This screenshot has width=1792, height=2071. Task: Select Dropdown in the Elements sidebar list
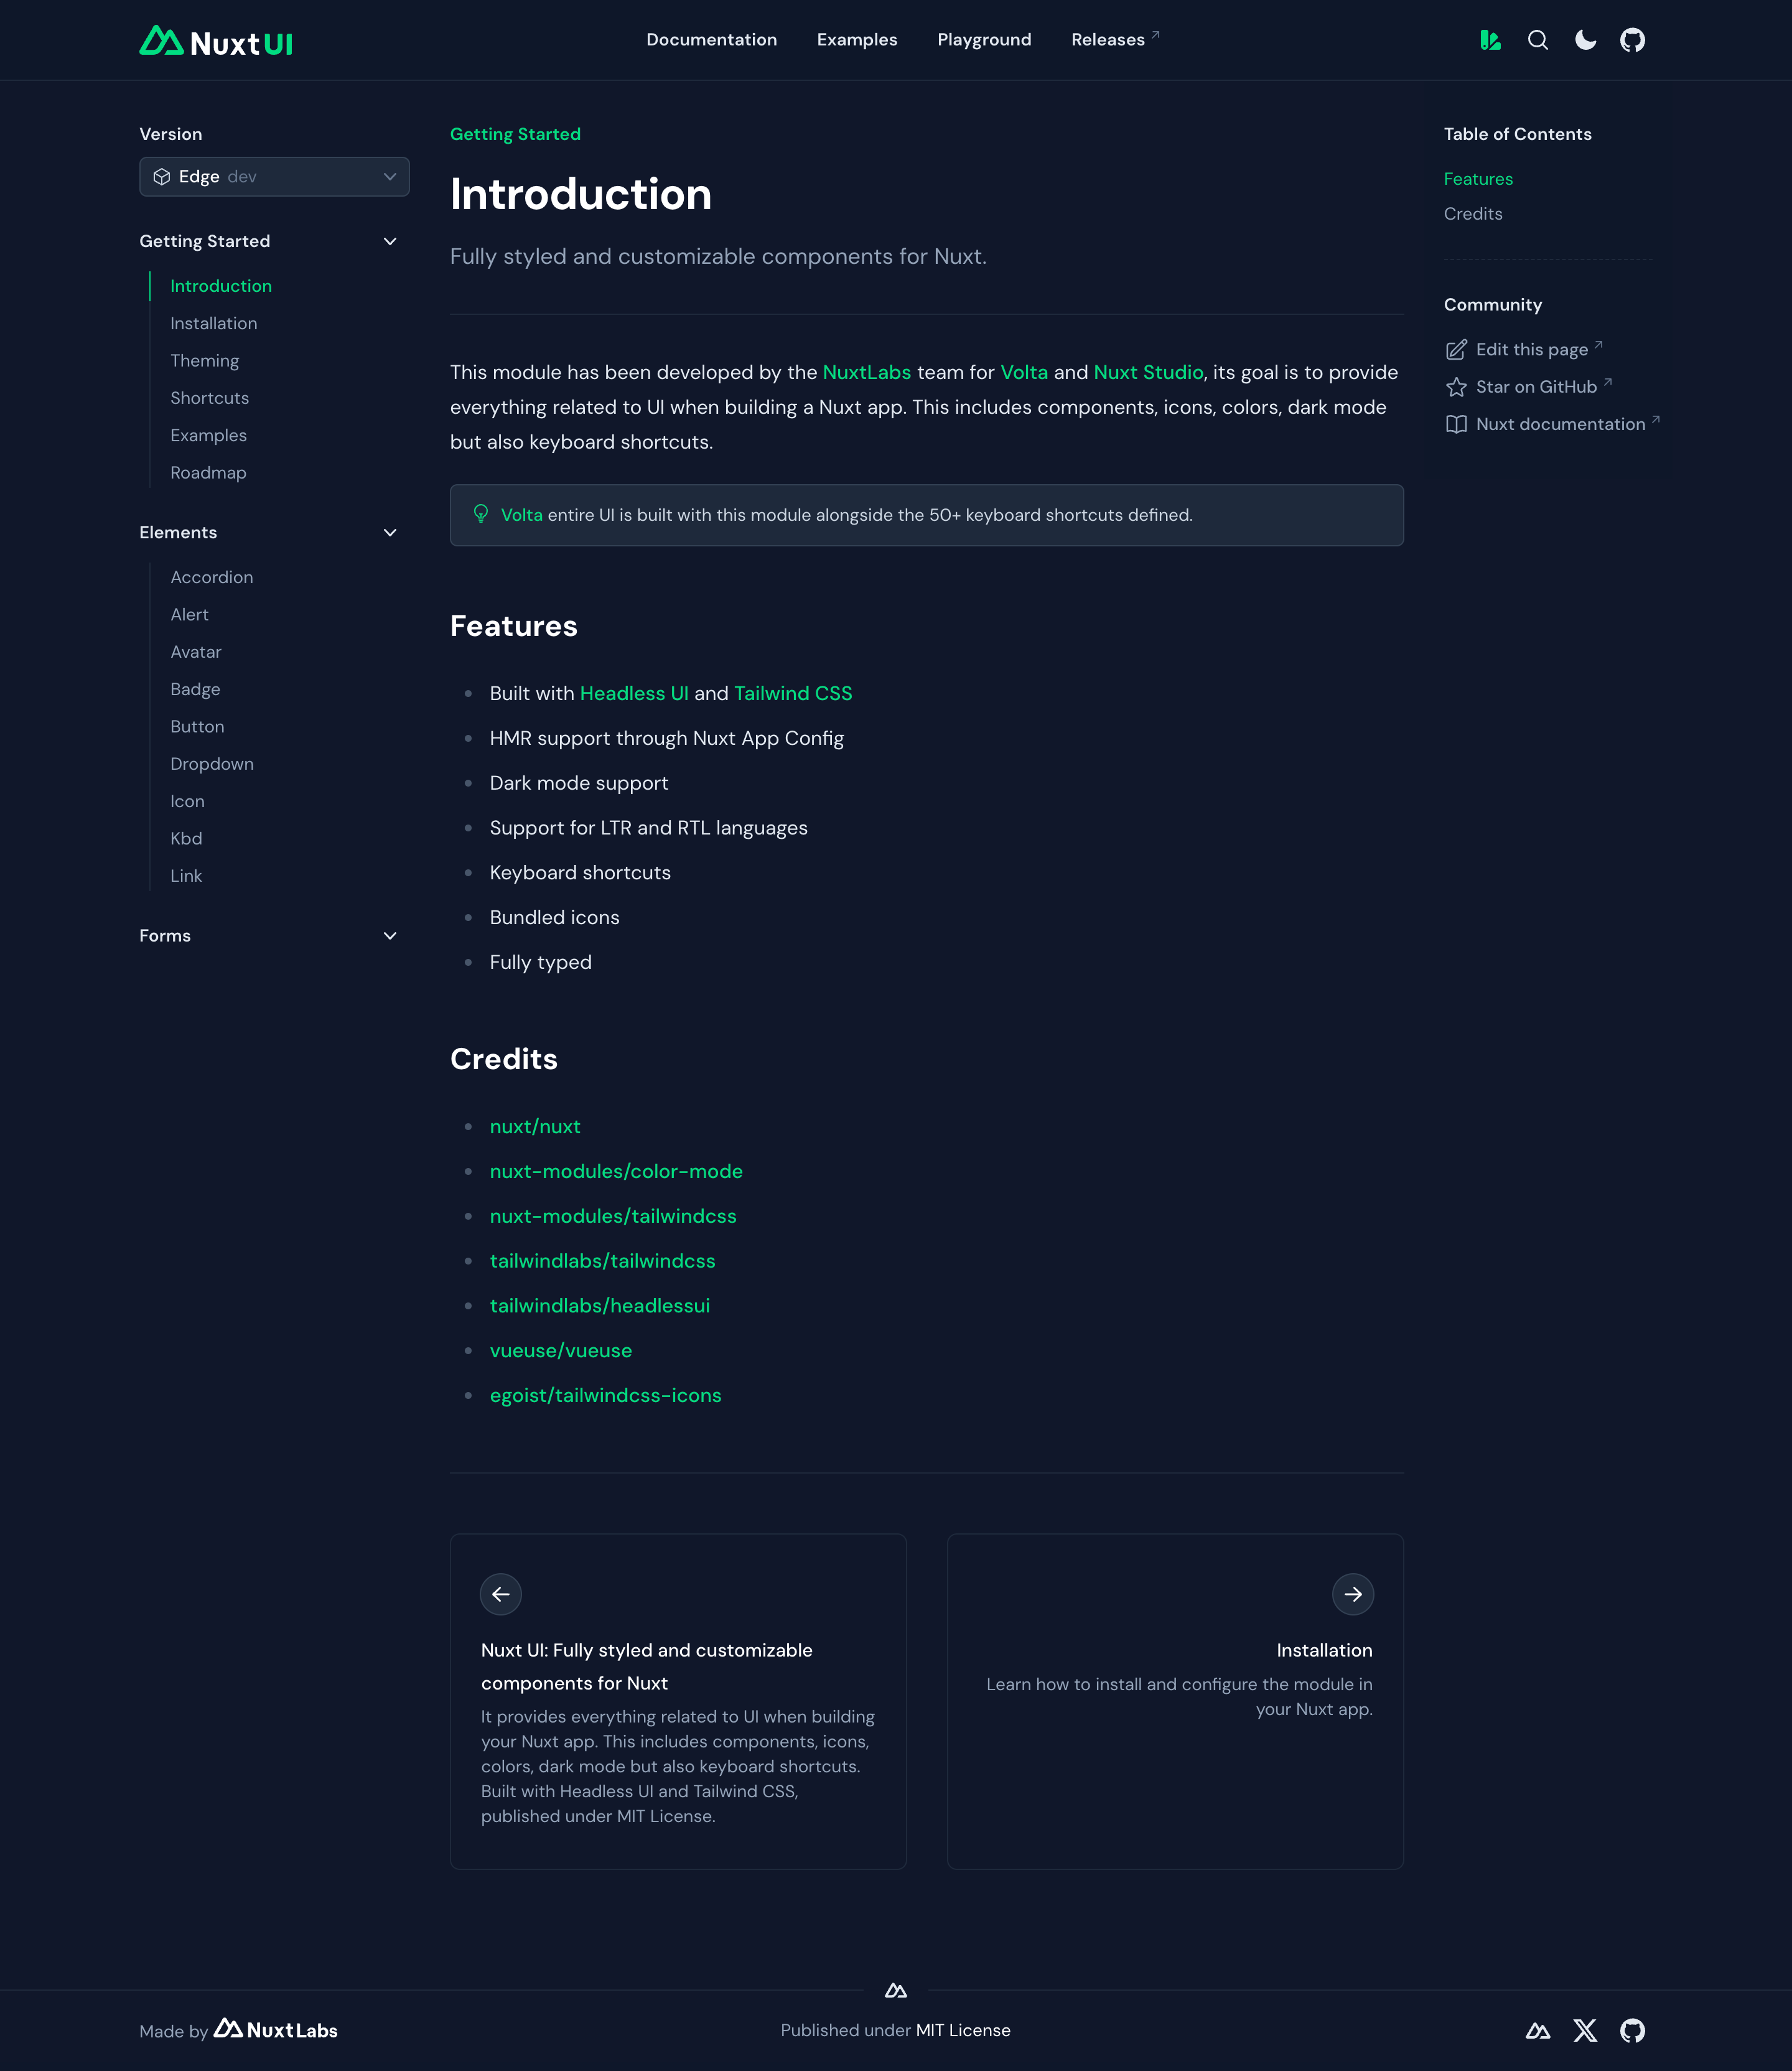[x=211, y=763]
